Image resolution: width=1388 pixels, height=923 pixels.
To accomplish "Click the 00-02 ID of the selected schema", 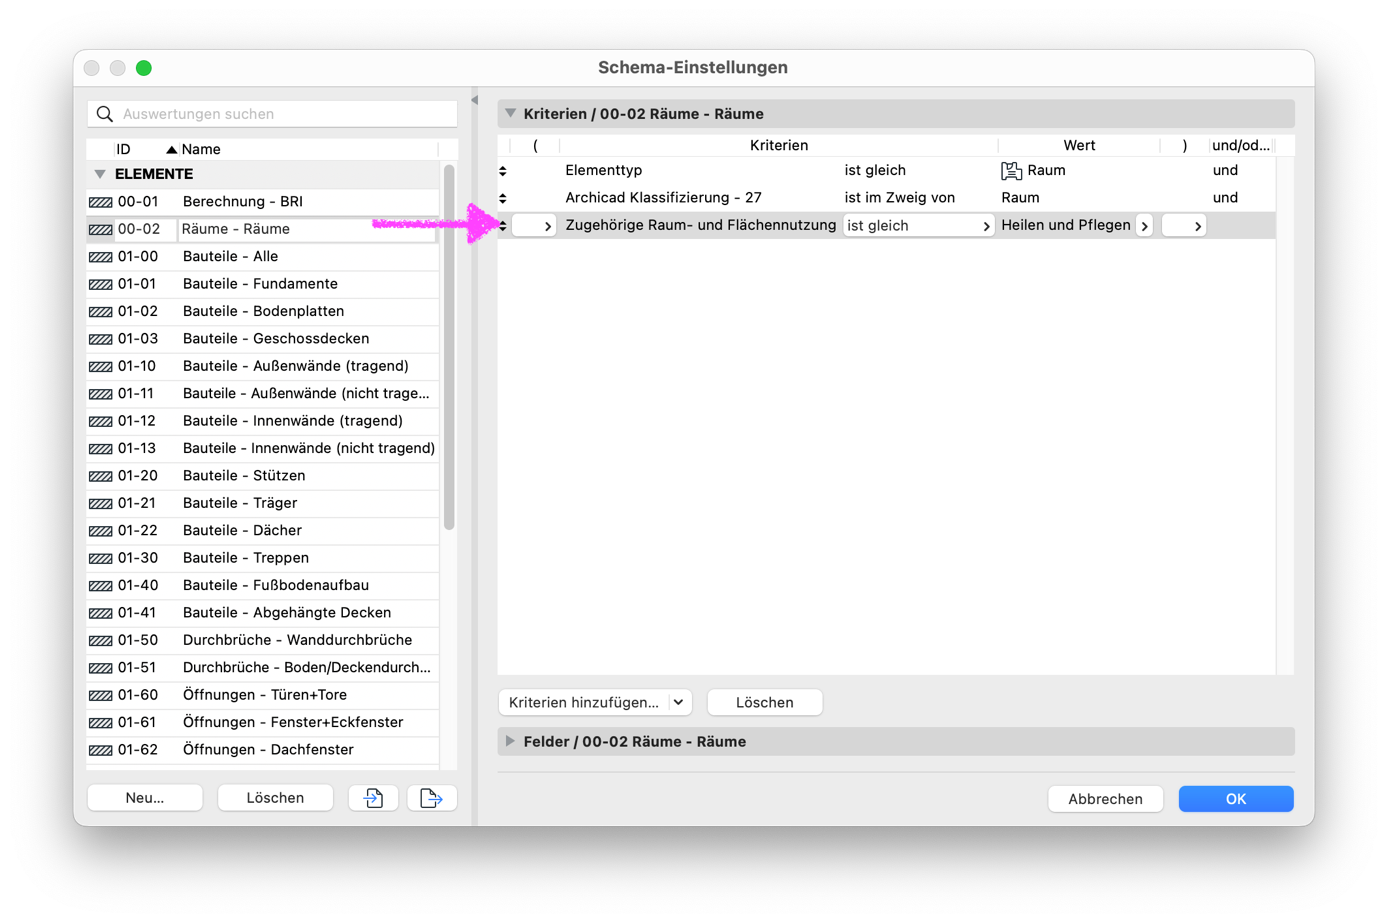I will (x=138, y=229).
